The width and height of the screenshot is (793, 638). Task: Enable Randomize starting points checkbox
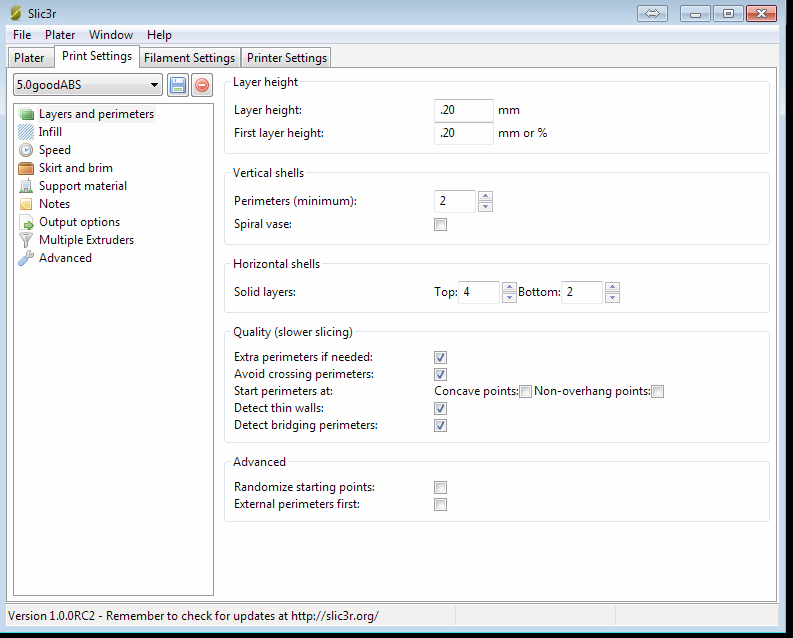tap(440, 488)
